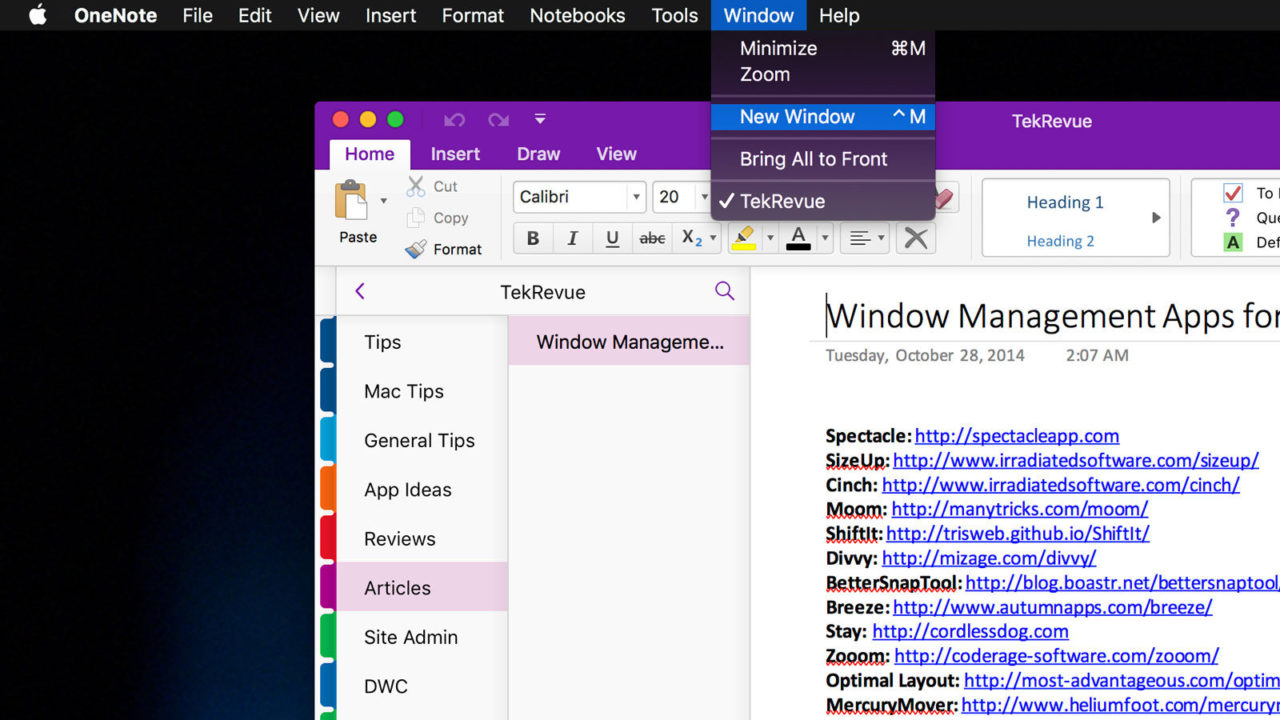
Task: Switch to the View ribbon tab
Action: click(616, 154)
